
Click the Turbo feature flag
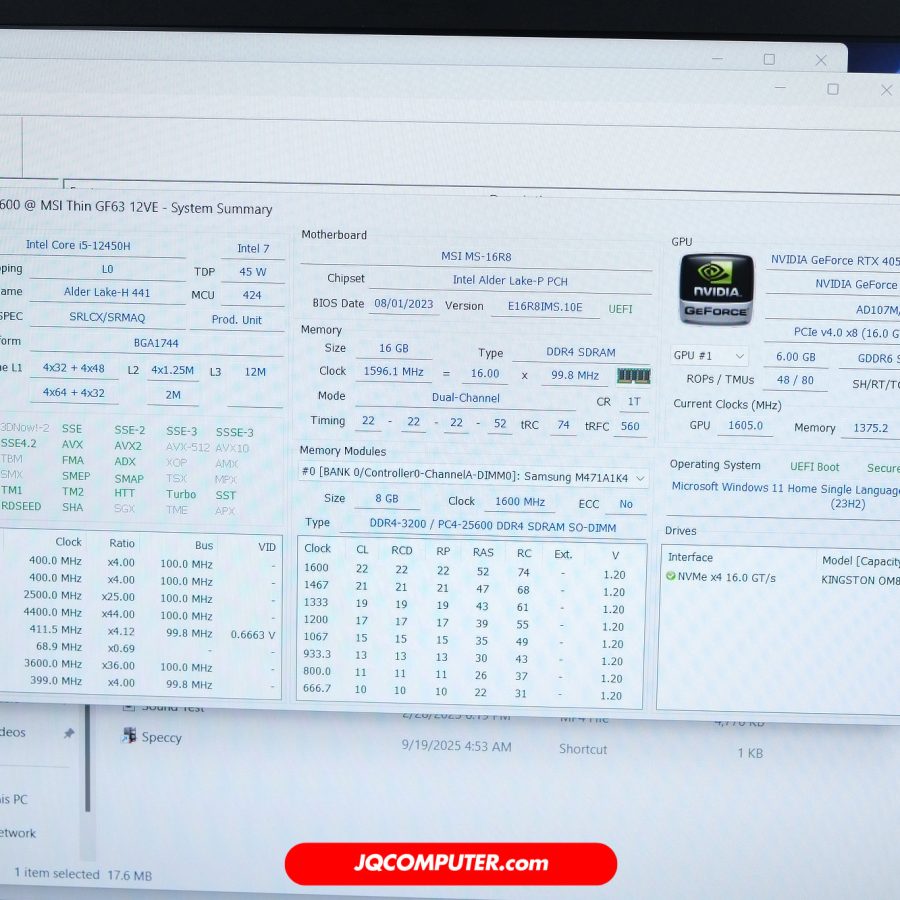[181, 494]
